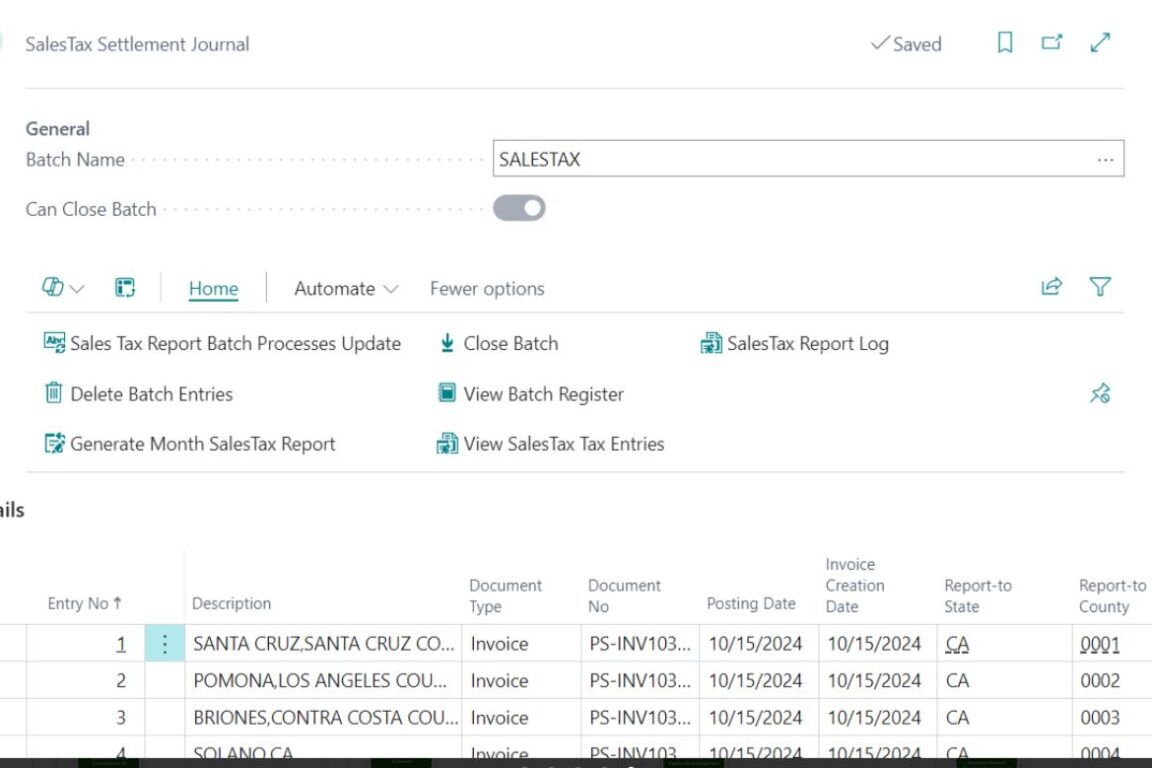
Task: Activate the filter funnel icon
Action: click(1101, 287)
